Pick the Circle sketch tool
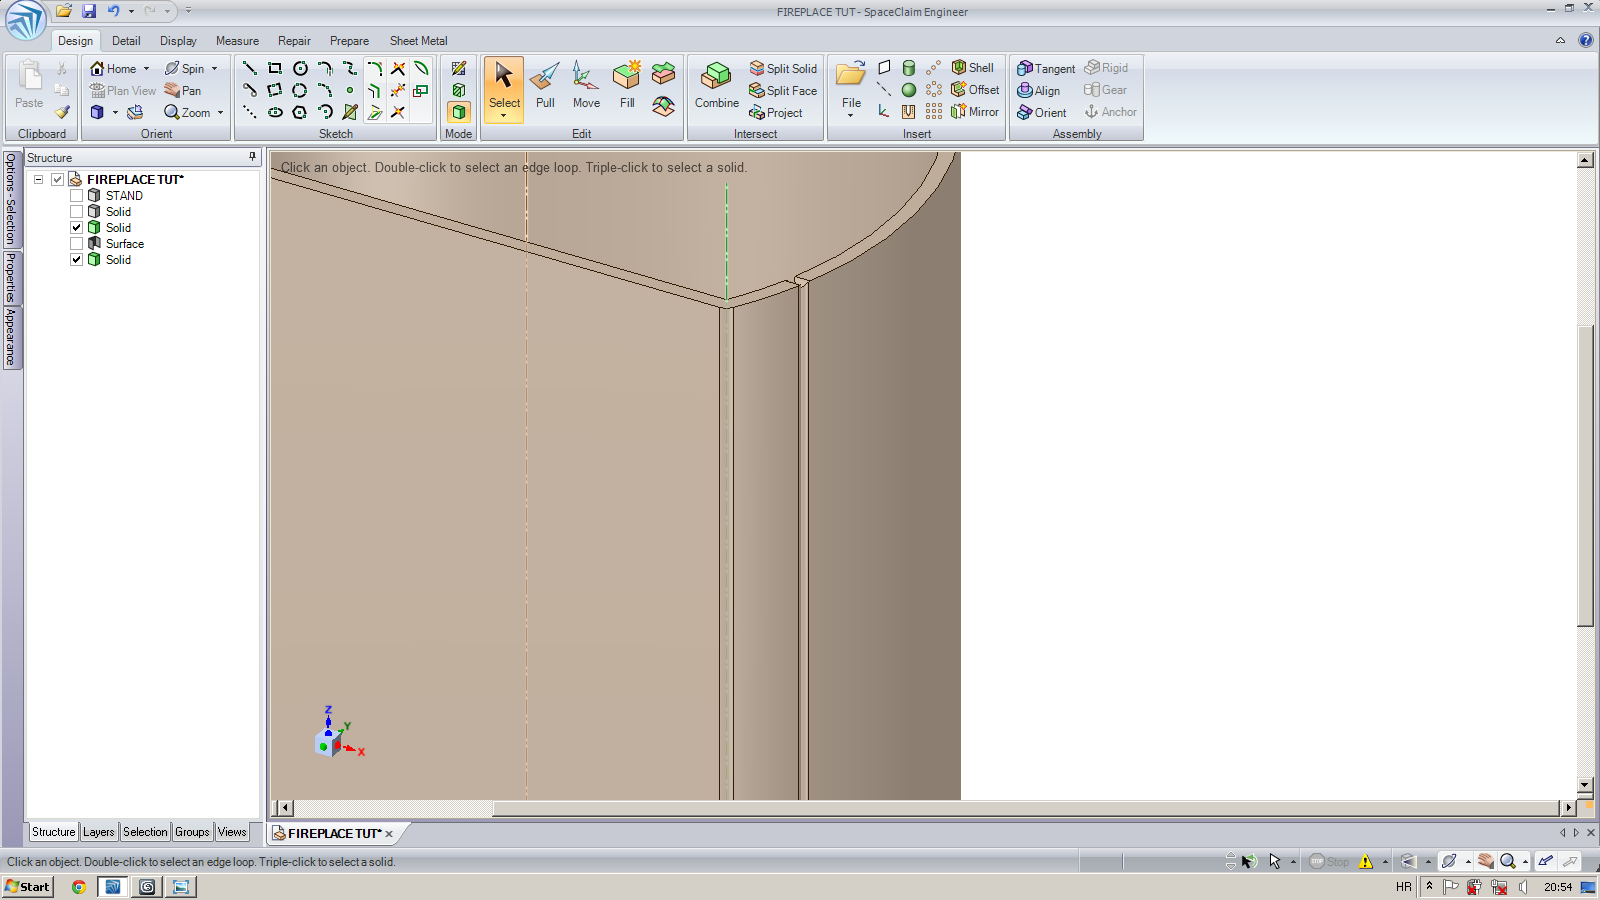This screenshot has width=1600, height=900. coord(300,68)
